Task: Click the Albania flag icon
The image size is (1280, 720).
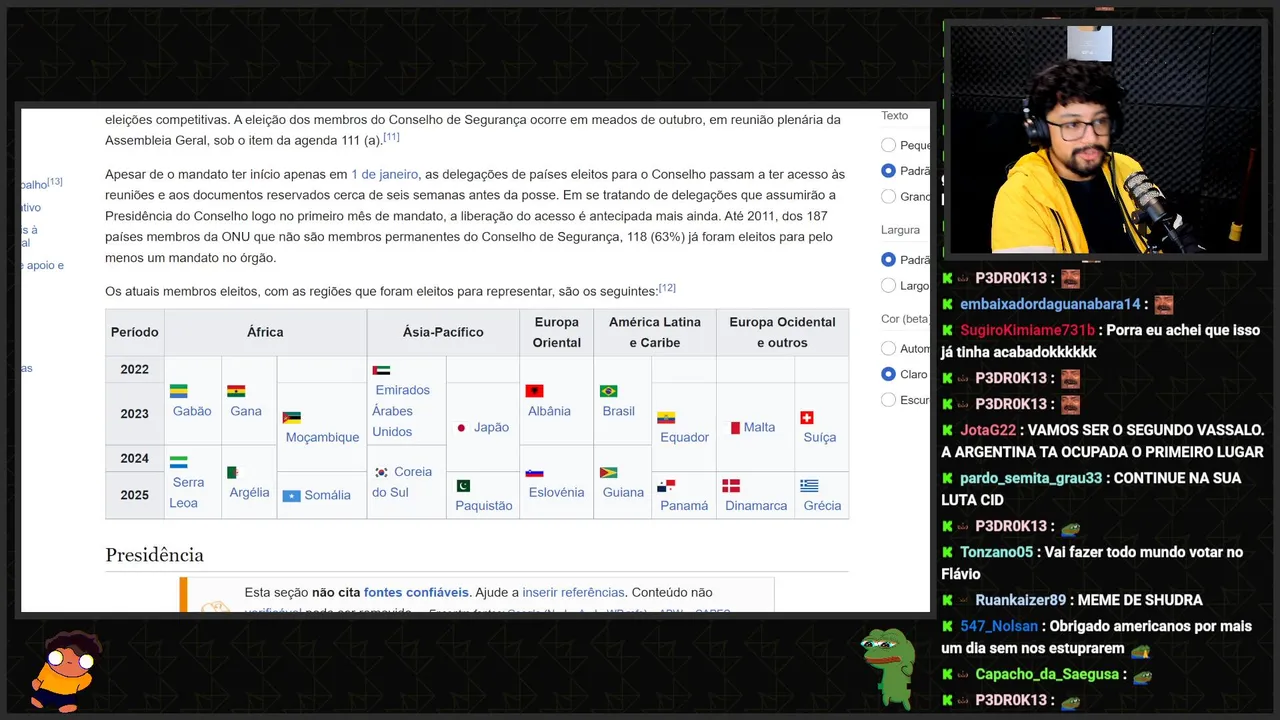Action: tap(534, 391)
